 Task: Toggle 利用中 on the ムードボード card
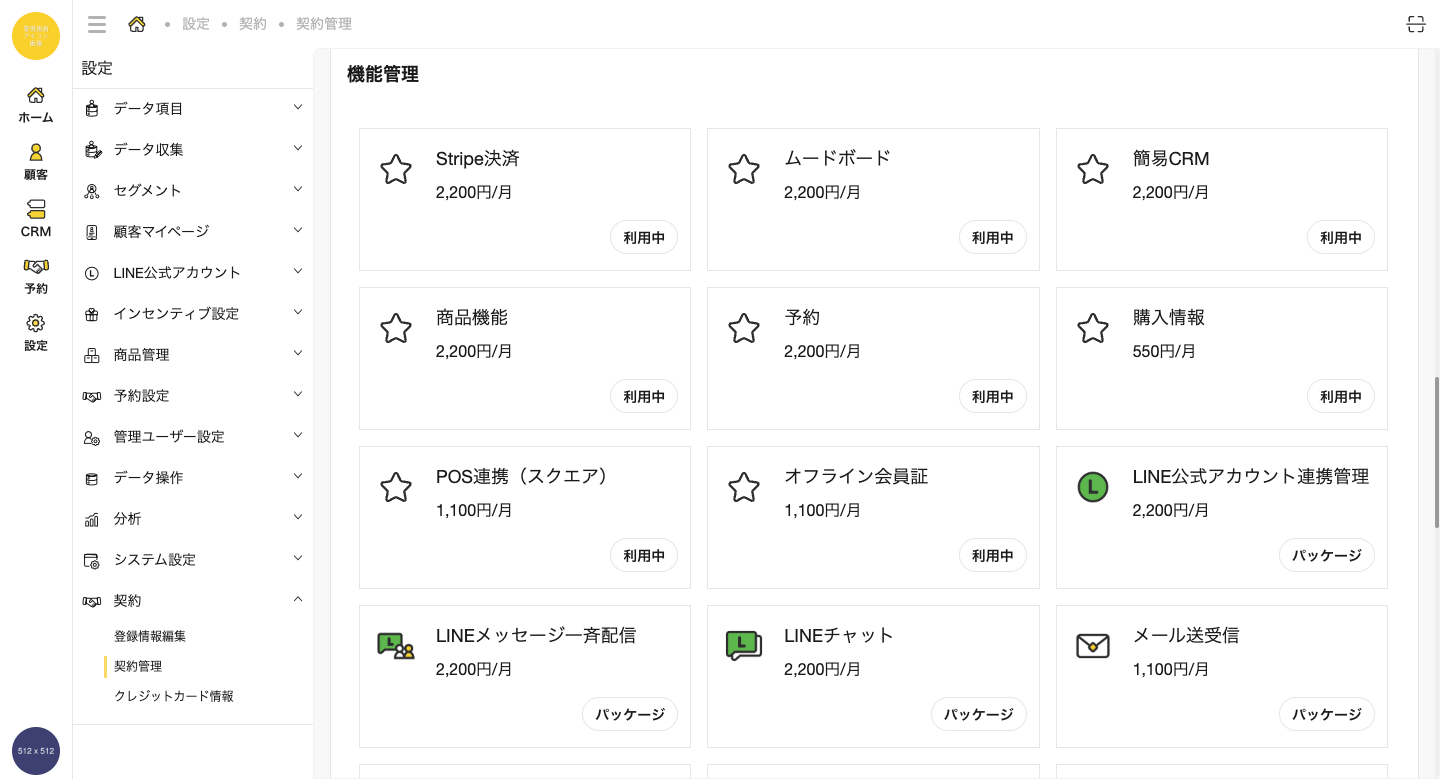[x=992, y=238]
